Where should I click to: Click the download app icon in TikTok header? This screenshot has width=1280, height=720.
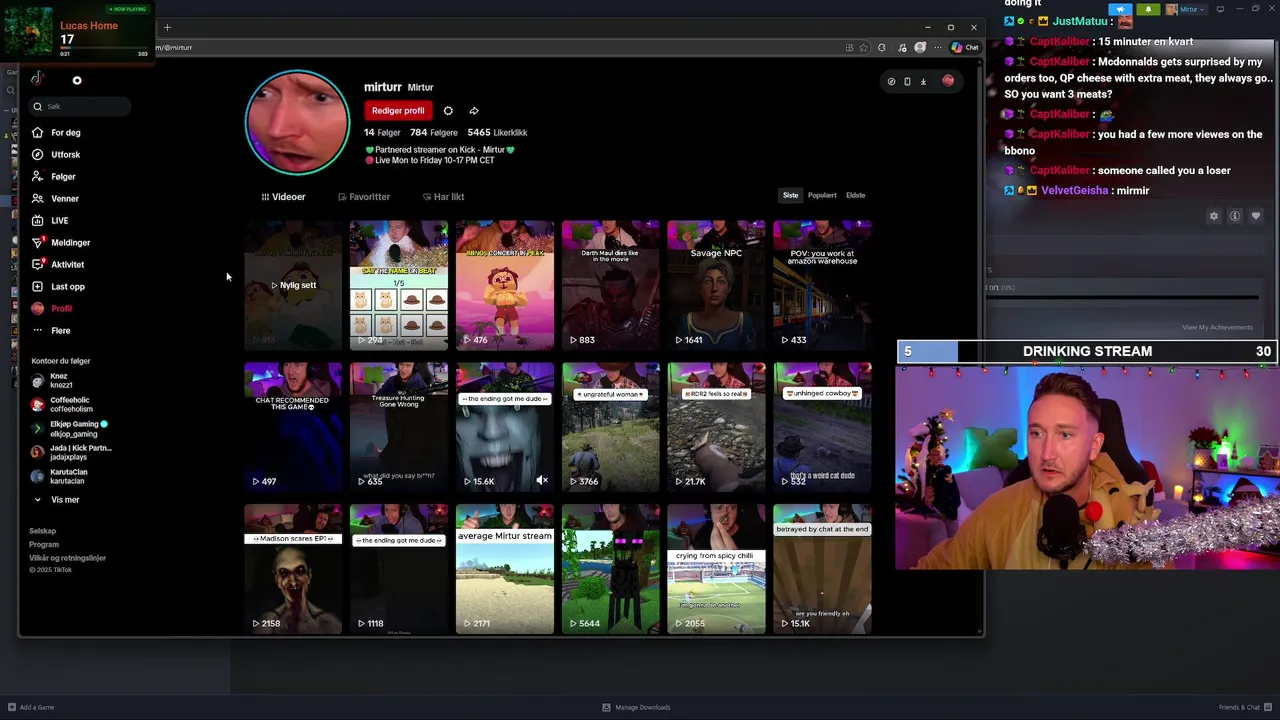(x=923, y=81)
